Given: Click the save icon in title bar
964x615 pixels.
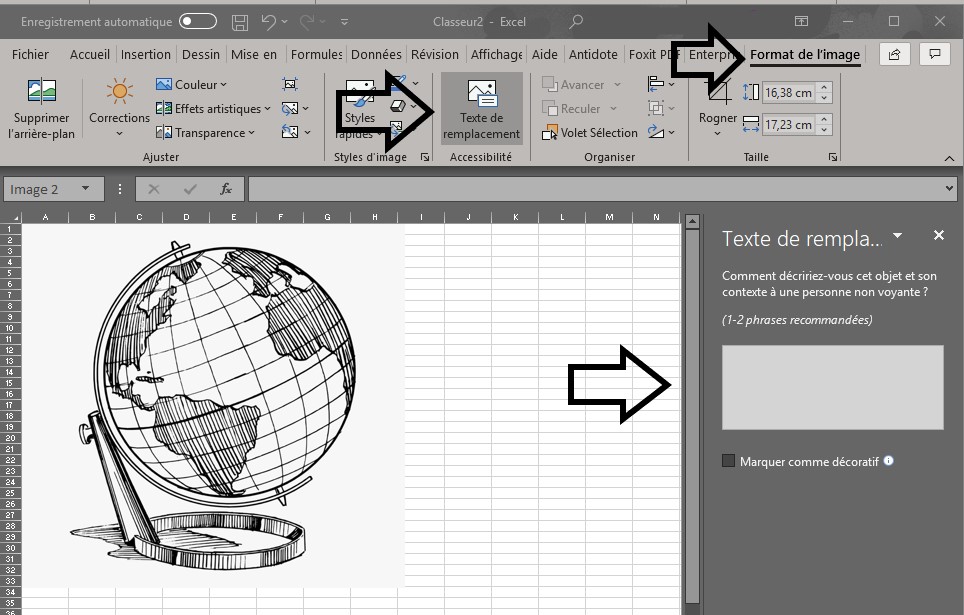Looking at the screenshot, I should click(x=240, y=21).
